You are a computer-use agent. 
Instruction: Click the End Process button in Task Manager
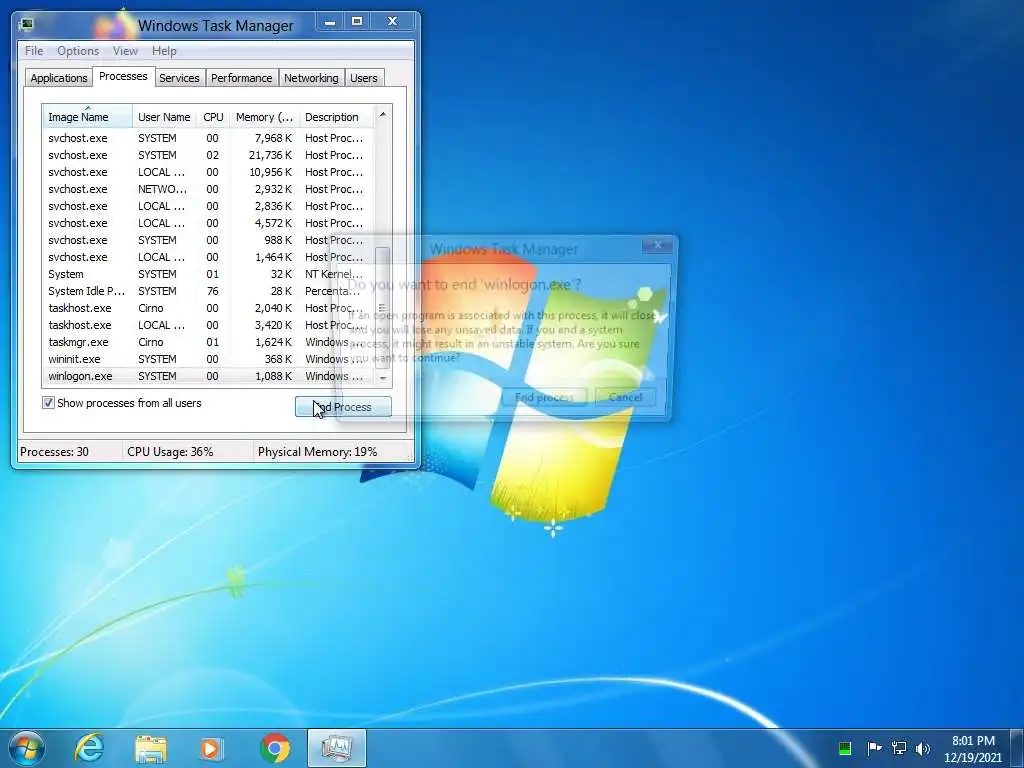[x=344, y=407]
